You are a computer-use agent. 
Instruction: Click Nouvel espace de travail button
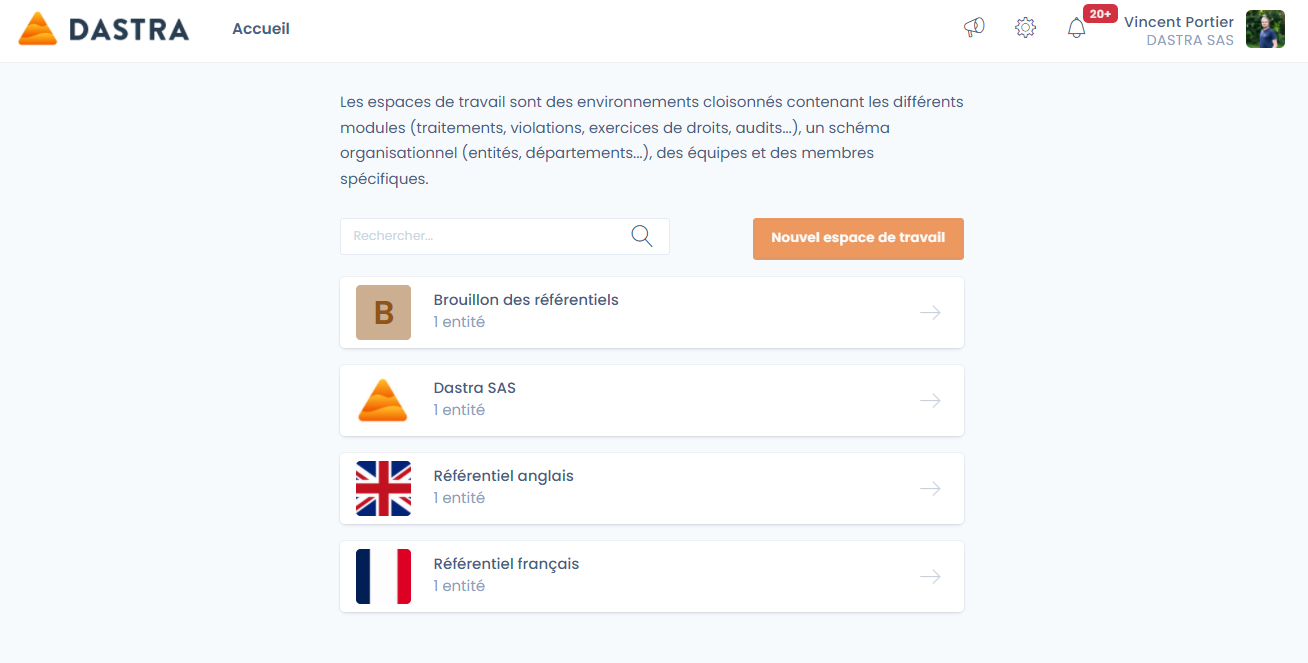(x=858, y=238)
